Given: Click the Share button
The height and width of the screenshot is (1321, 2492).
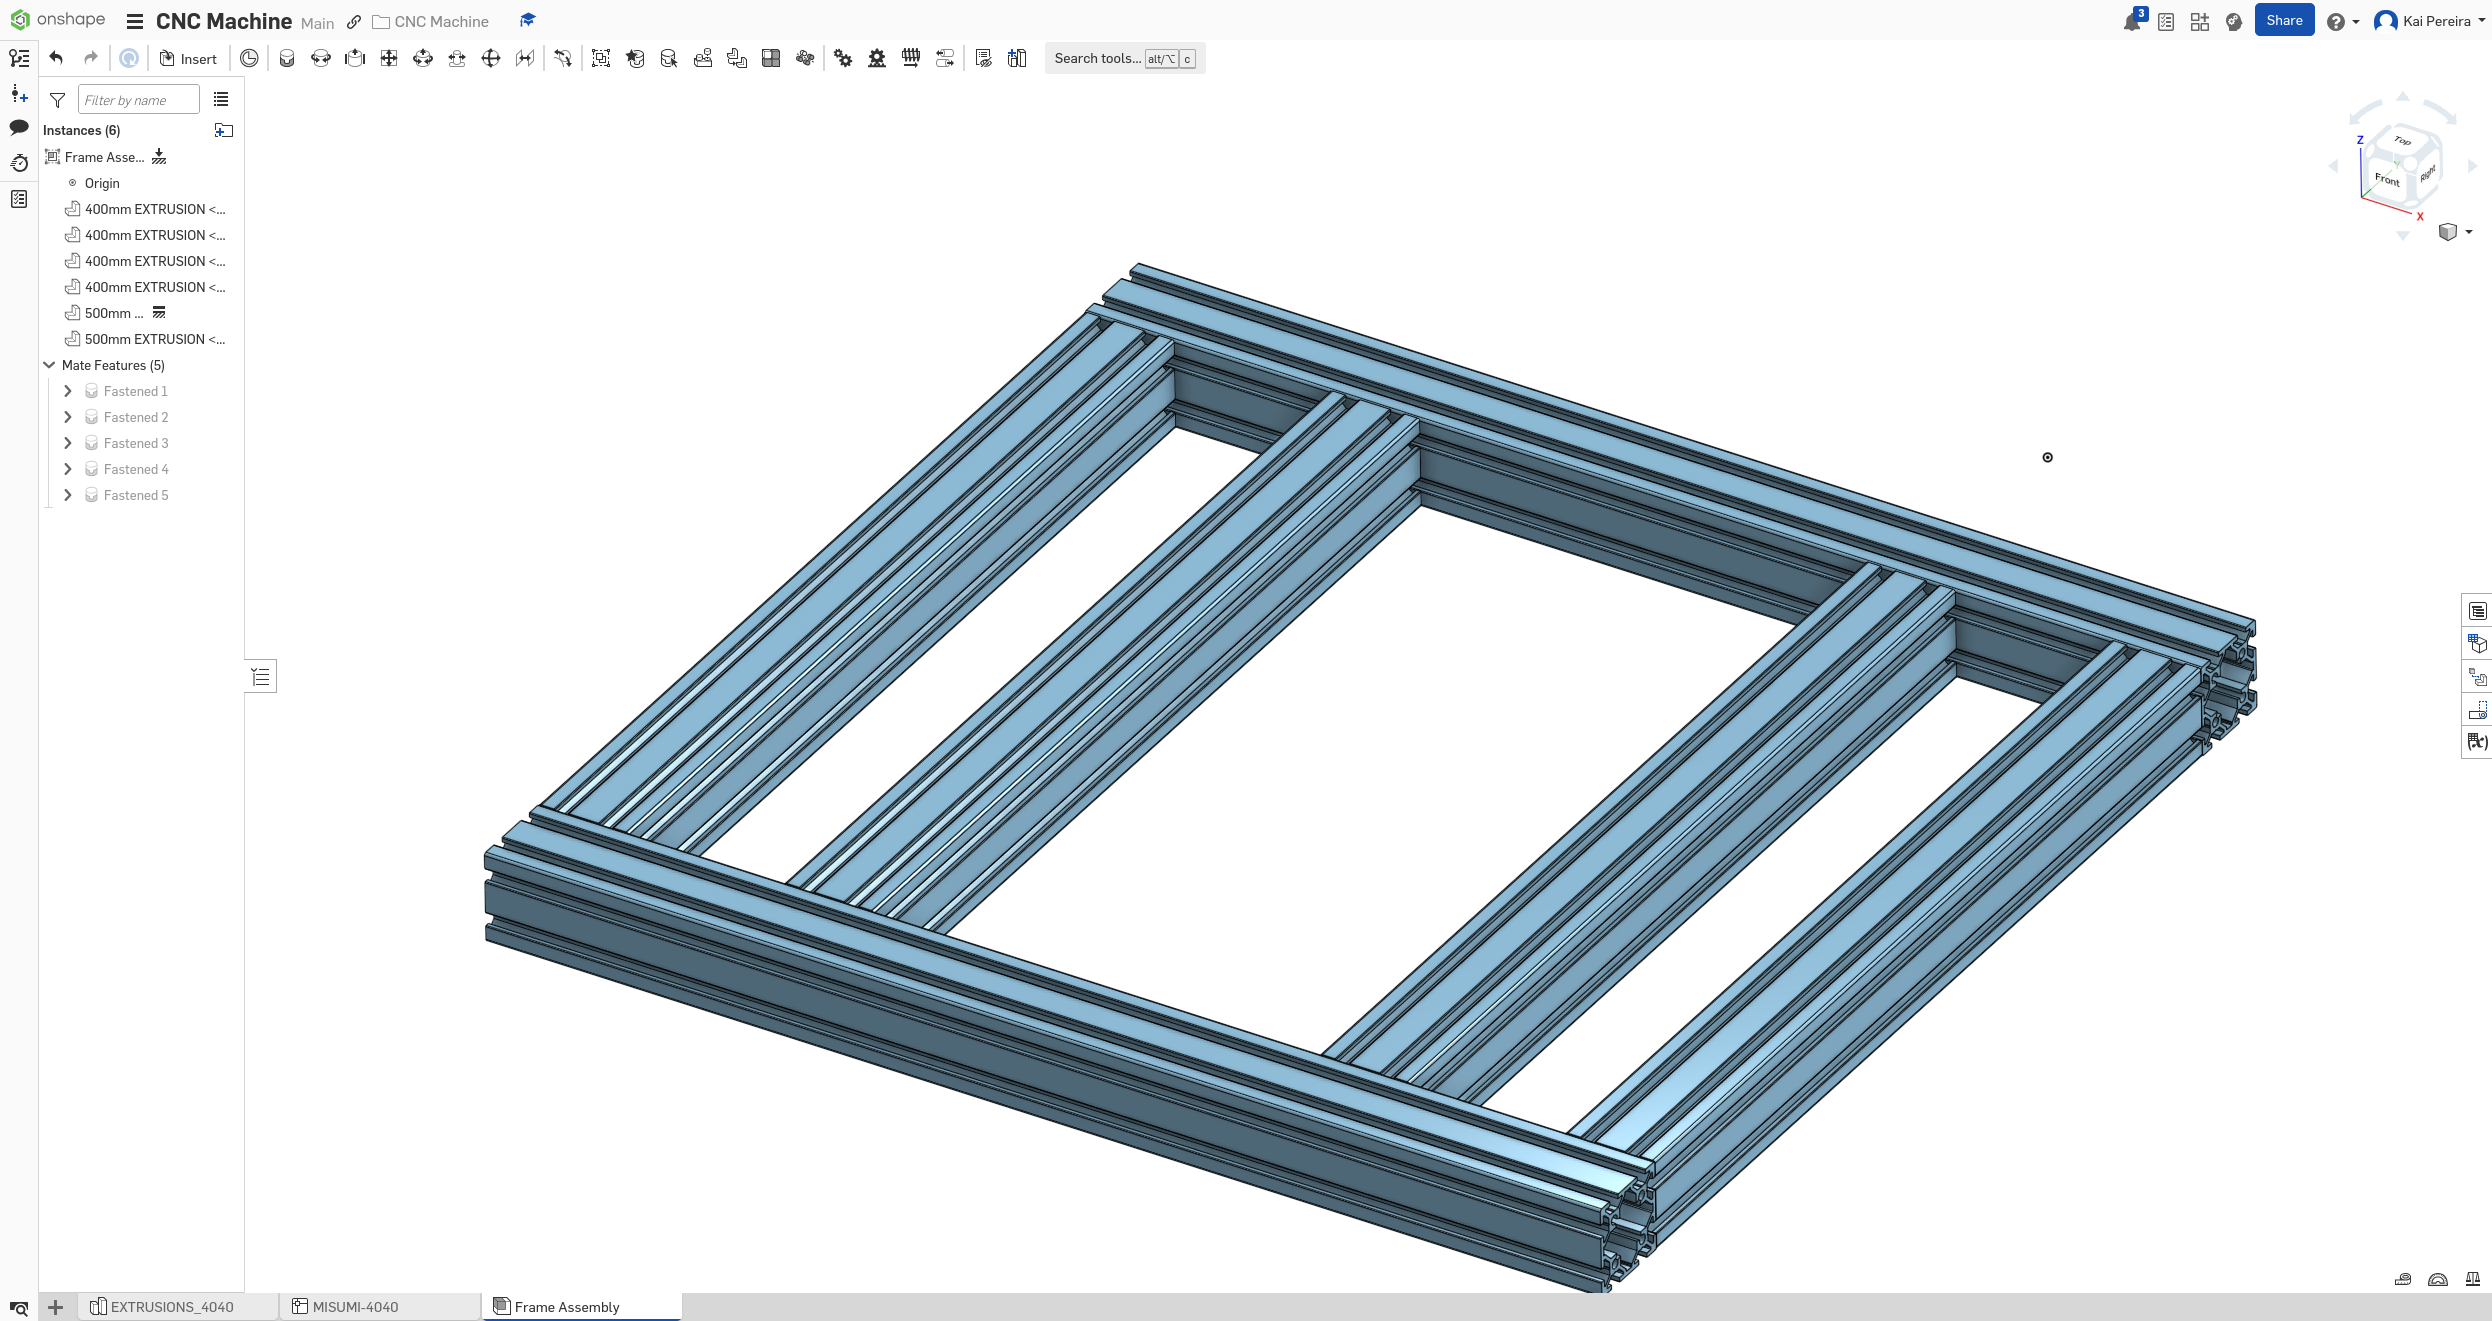Looking at the screenshot, I should (2285, 19).
